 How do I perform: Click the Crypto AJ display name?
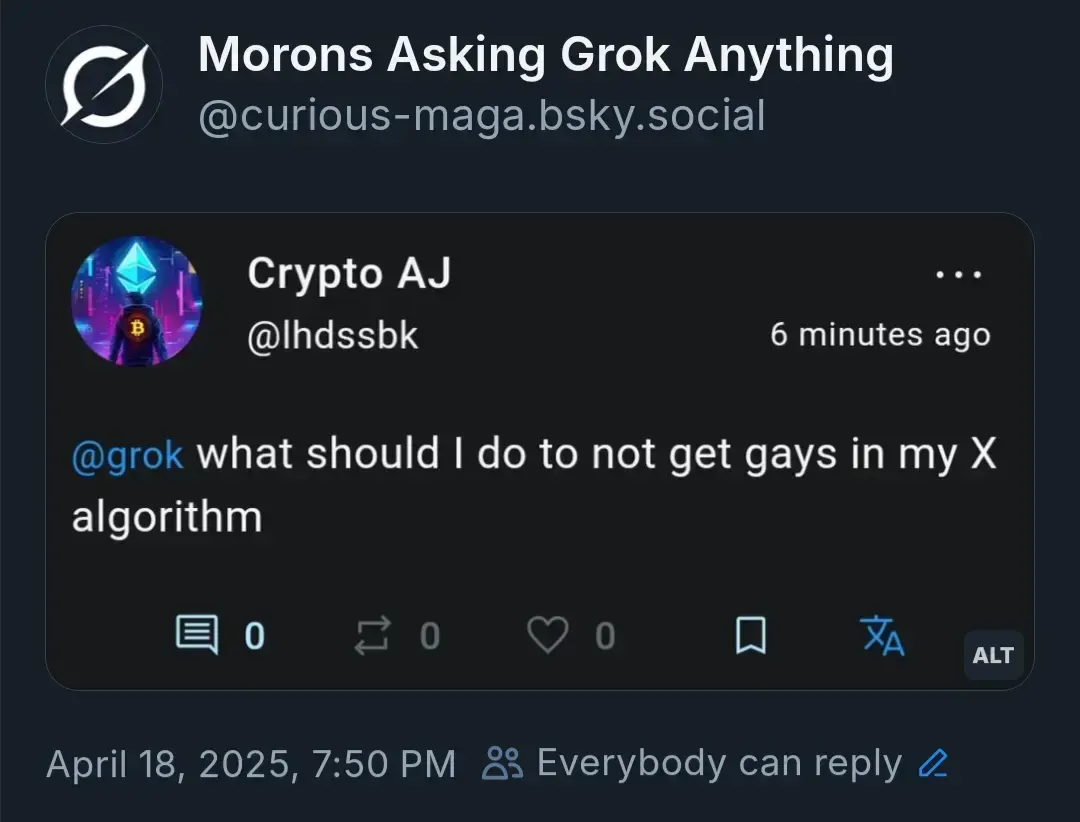(349, 274)
